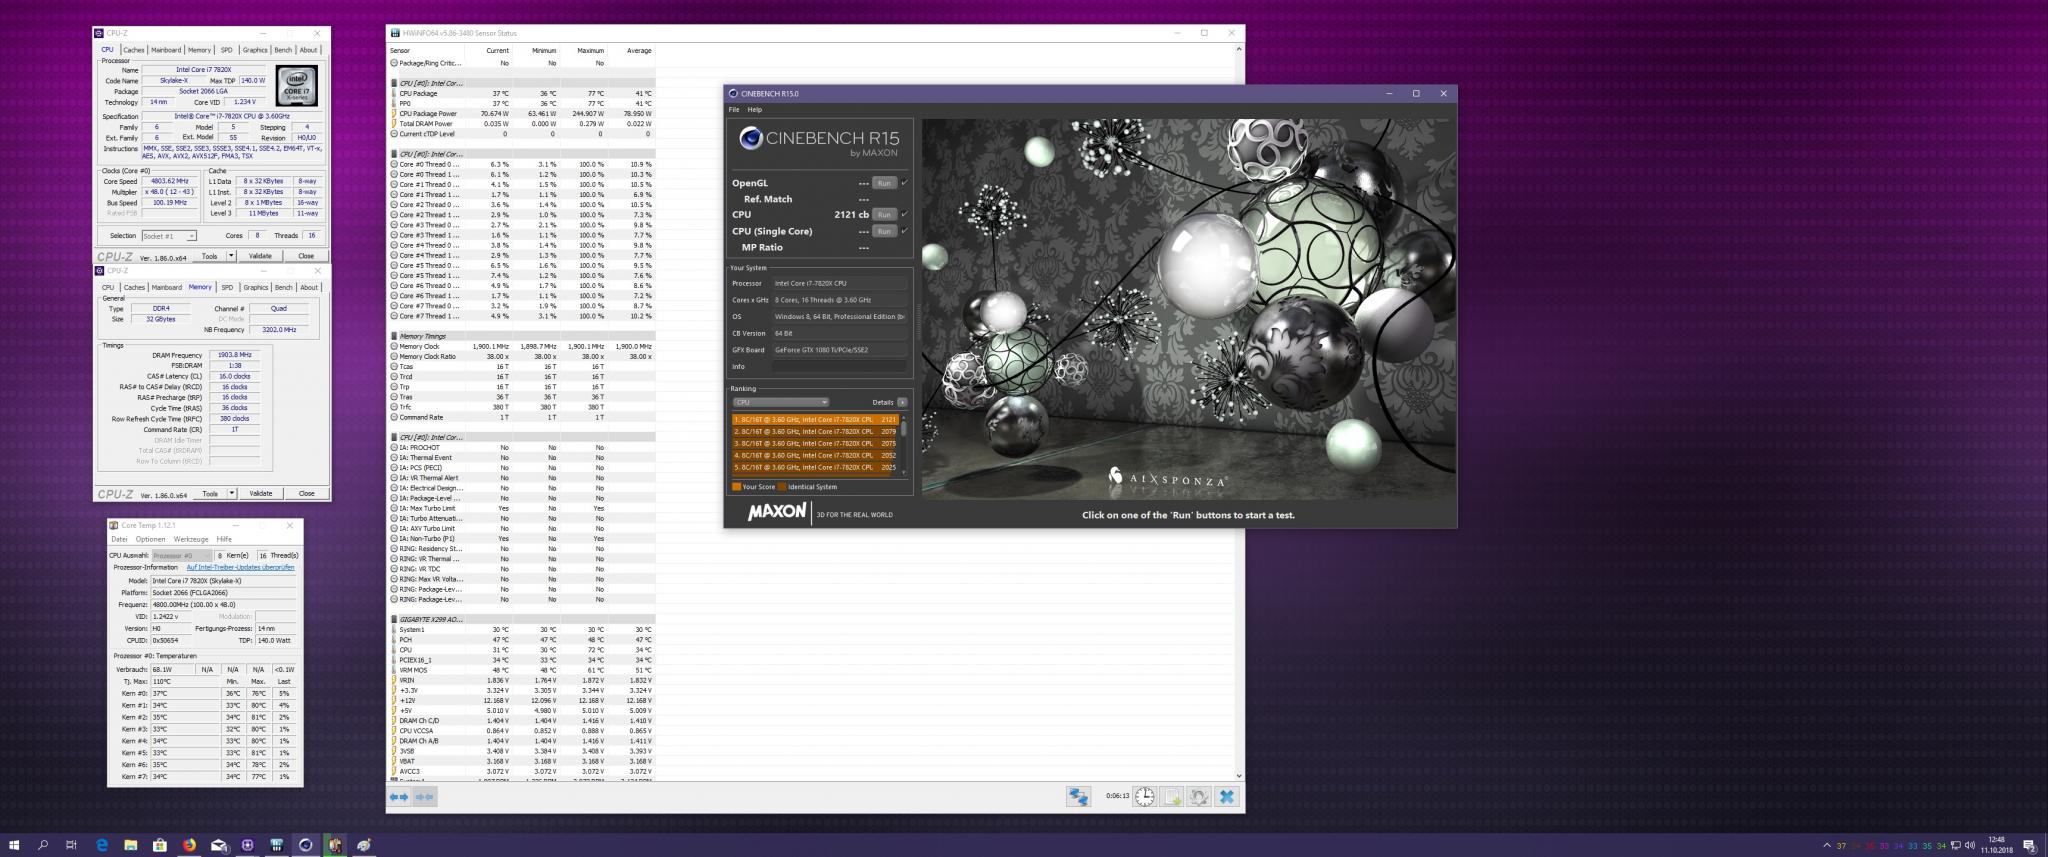
Task: Open Core Temp CPU Auswahl dropdown
Action: point(182,555)
